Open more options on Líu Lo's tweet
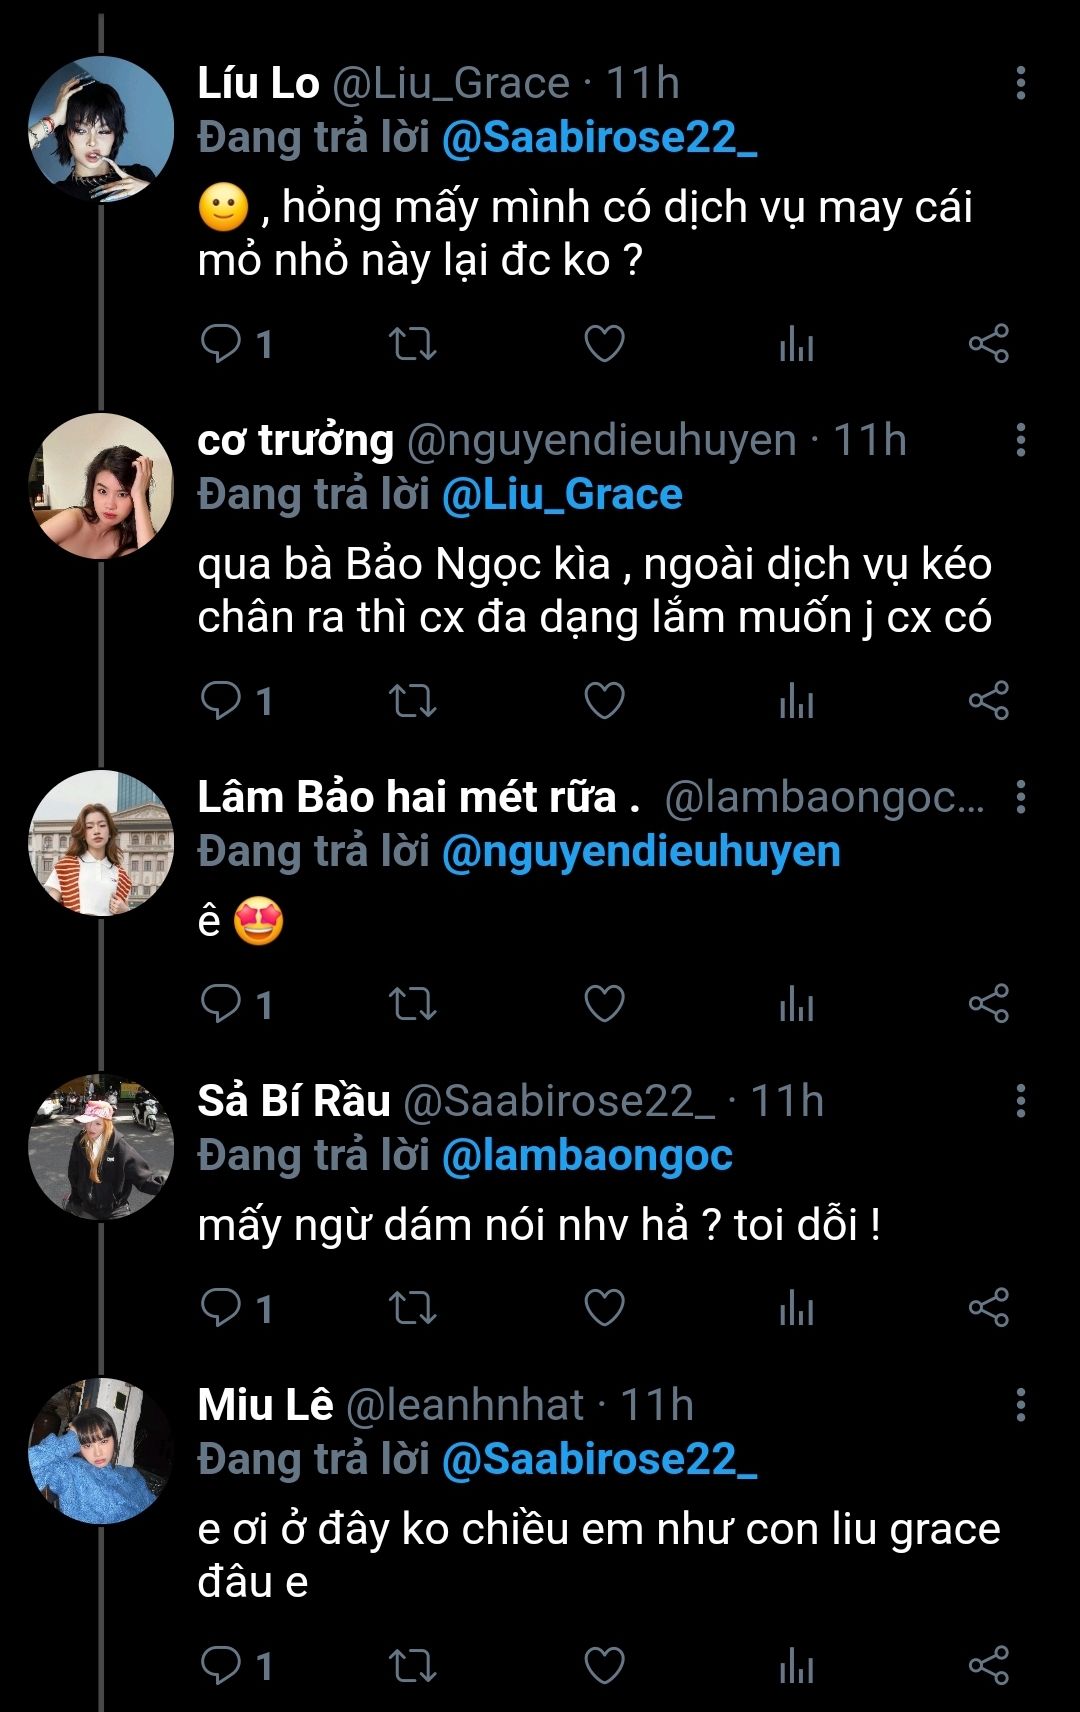Image resolution: width=1080 pixels, height=1712 pixels. tap(1020, 83)
